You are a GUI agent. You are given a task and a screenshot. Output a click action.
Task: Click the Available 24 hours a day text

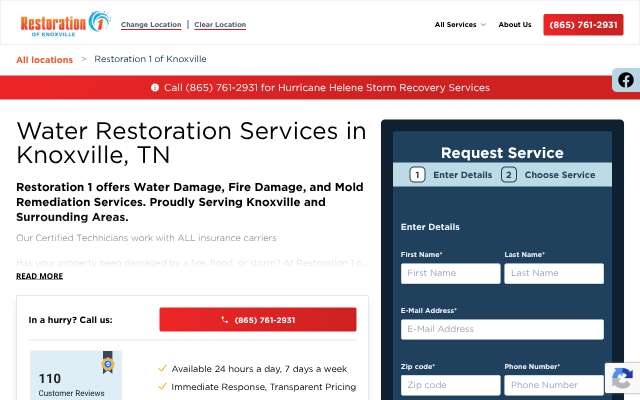coord(259,369)
